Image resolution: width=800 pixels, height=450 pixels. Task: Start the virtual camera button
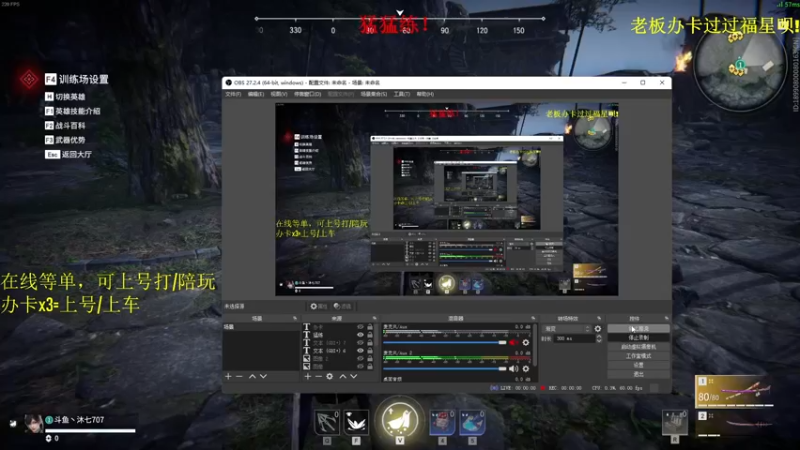tap(638, 347)
